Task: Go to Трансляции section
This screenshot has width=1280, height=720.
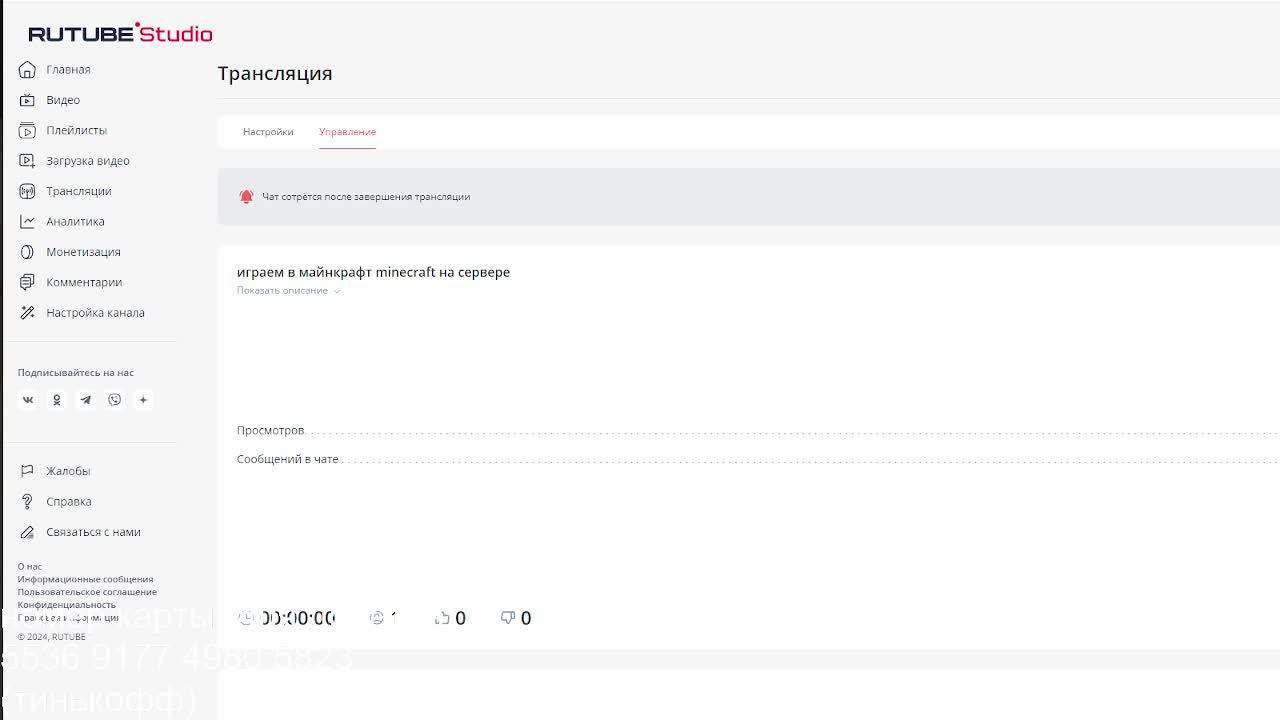Action: (x=79, y=191)
